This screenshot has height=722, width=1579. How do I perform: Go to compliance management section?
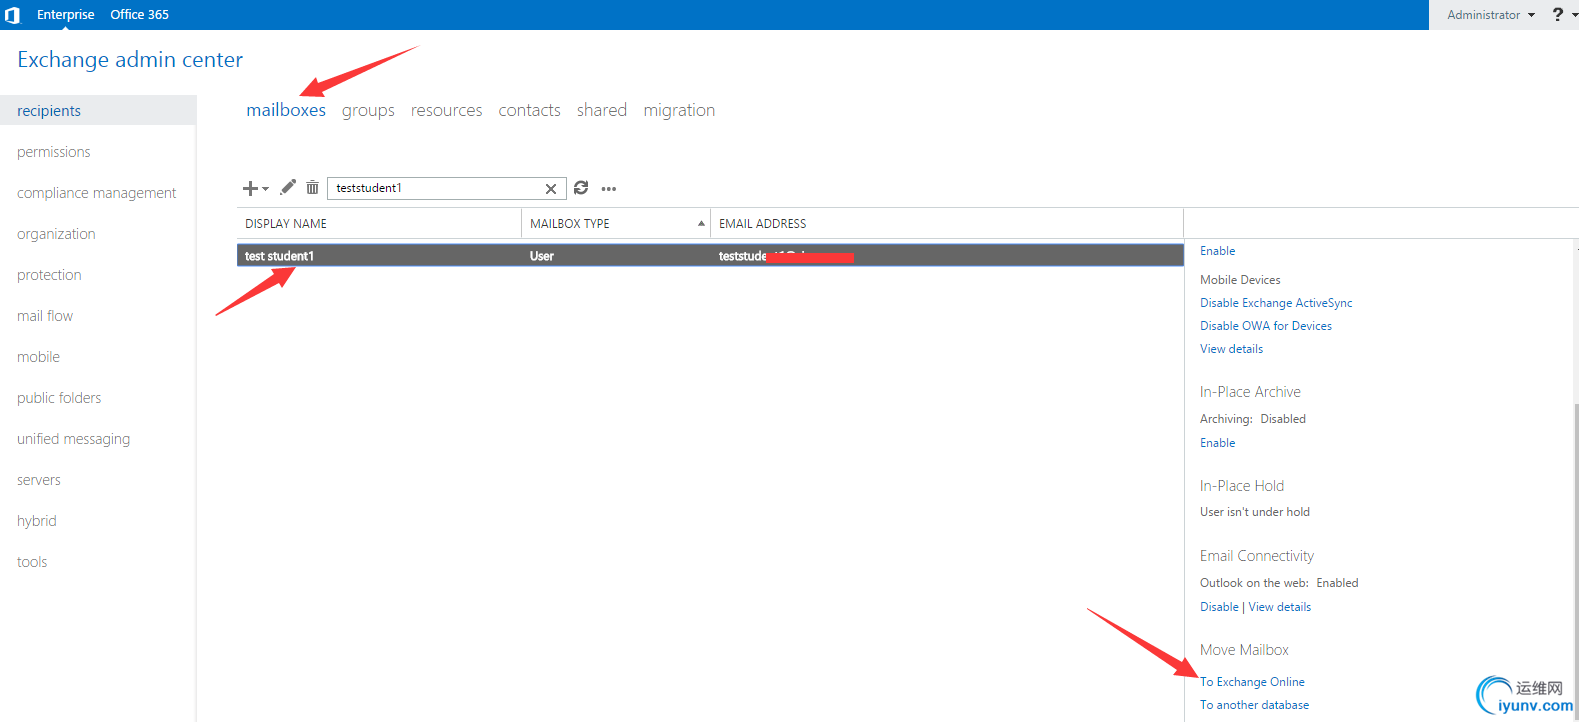[97, 193]
